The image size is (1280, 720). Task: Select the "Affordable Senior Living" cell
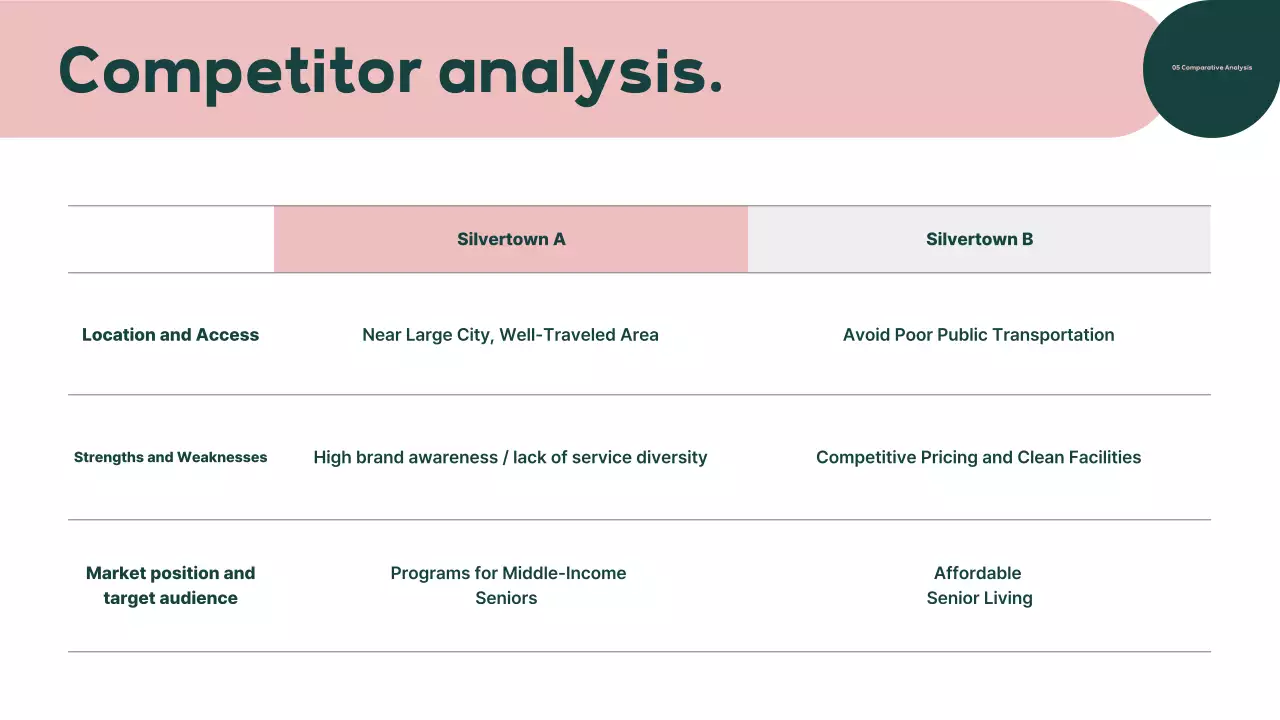point(978,585)
